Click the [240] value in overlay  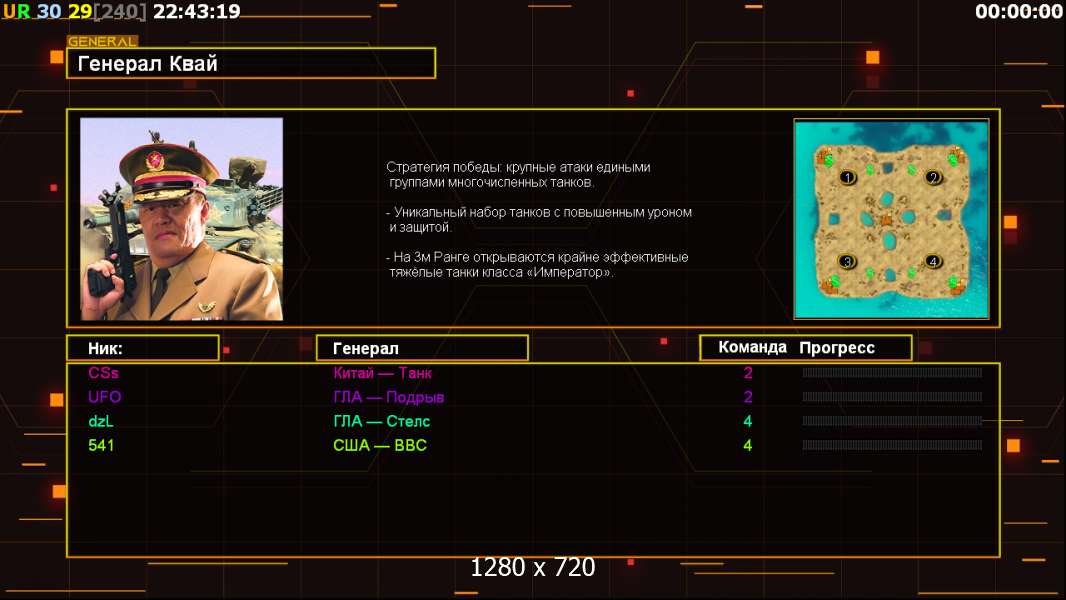click(x=120, y=12)
